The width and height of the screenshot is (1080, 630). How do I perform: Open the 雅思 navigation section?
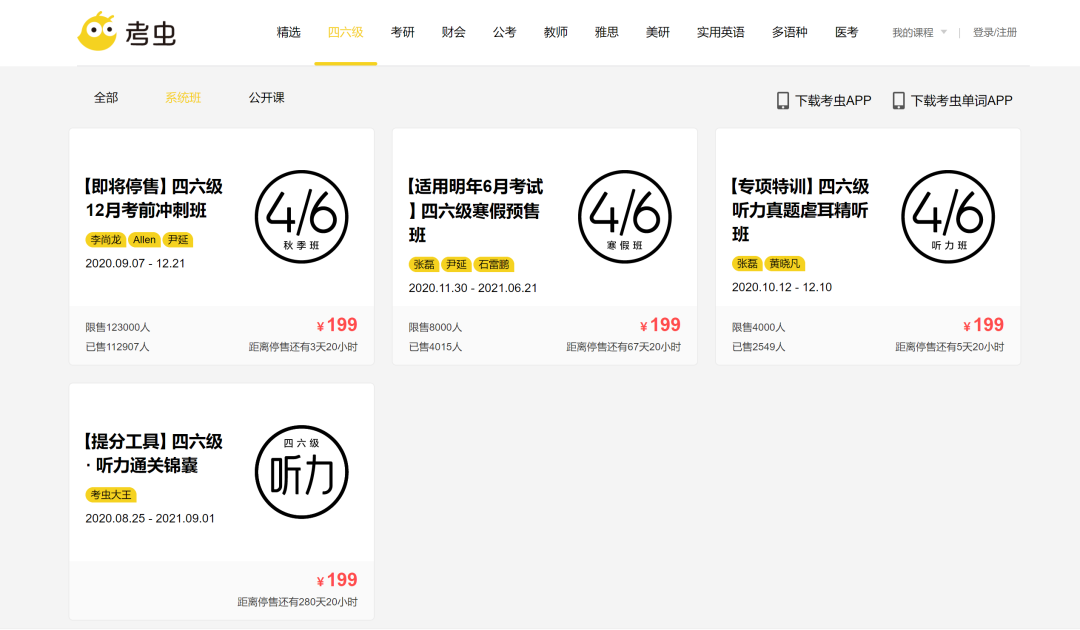[x=606, y=31]
